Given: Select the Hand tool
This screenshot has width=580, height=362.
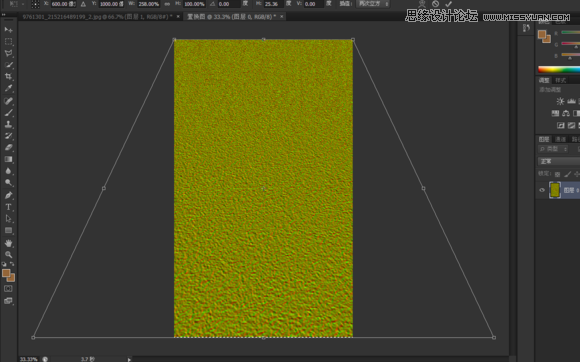Looking at the screenshot, I should click(9, 243).
